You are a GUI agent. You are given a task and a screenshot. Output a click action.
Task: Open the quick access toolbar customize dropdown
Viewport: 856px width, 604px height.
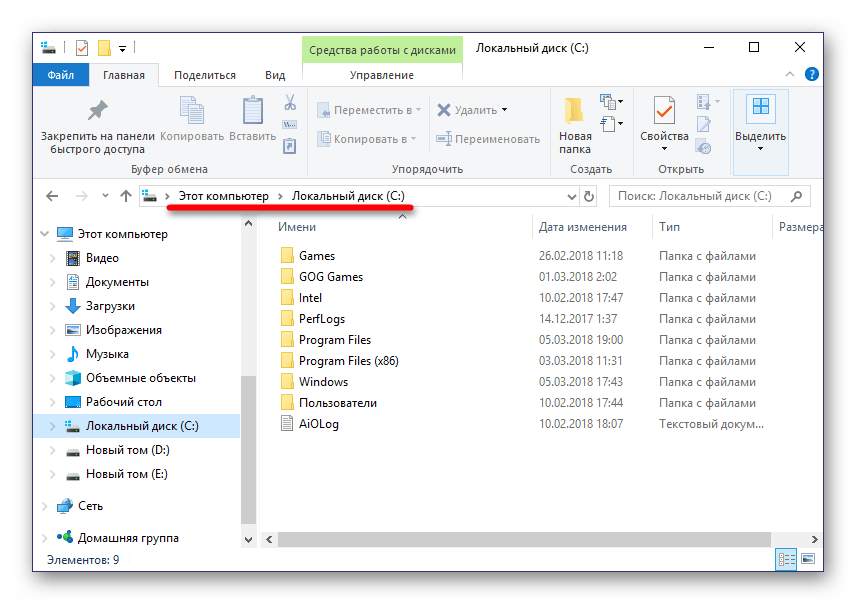pyautogui.click(x=123, y=49)
